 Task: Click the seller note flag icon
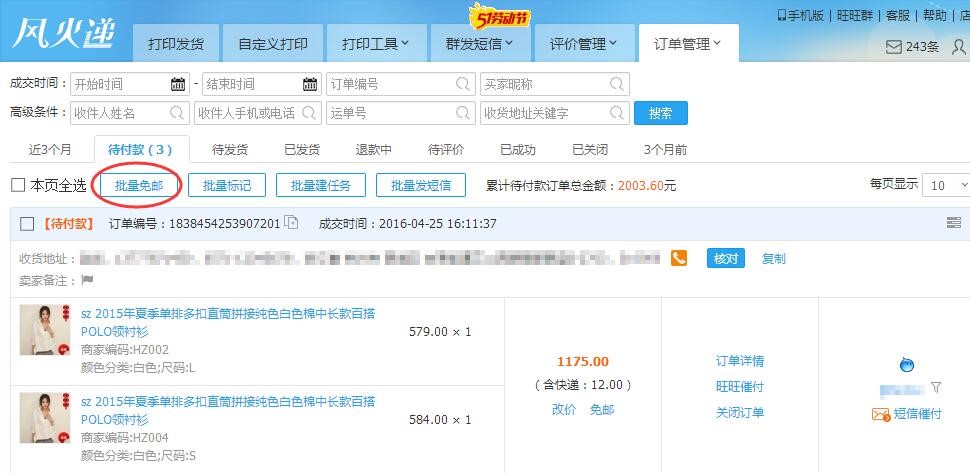click(x=87, y=280)
